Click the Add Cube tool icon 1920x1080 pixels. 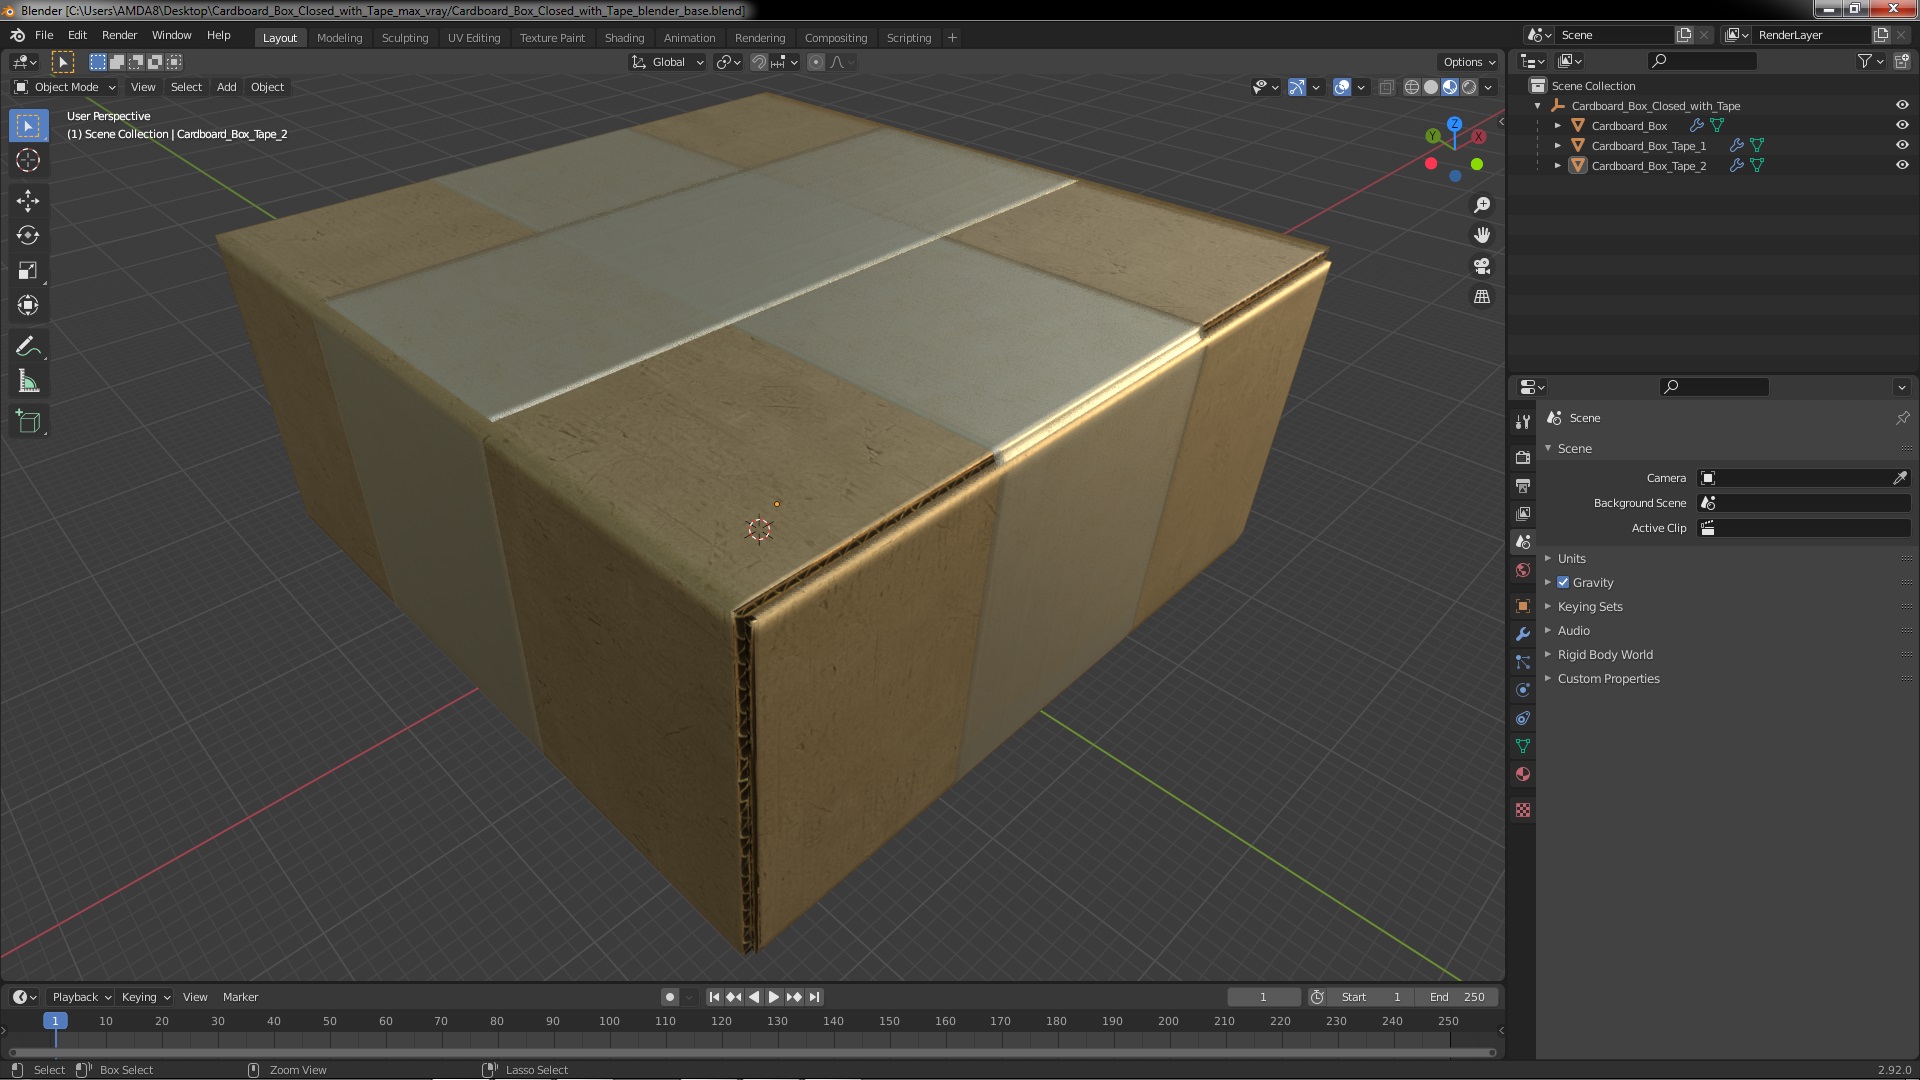[28, 422]
